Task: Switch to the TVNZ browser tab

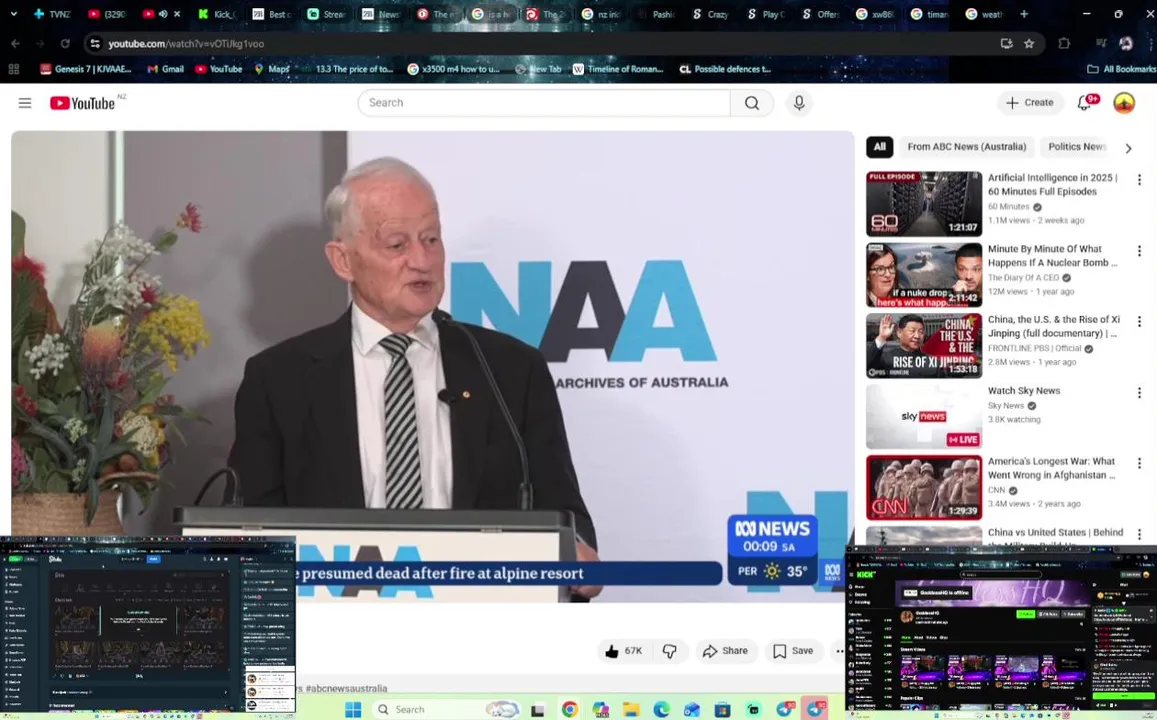Action: coord(52,14)
